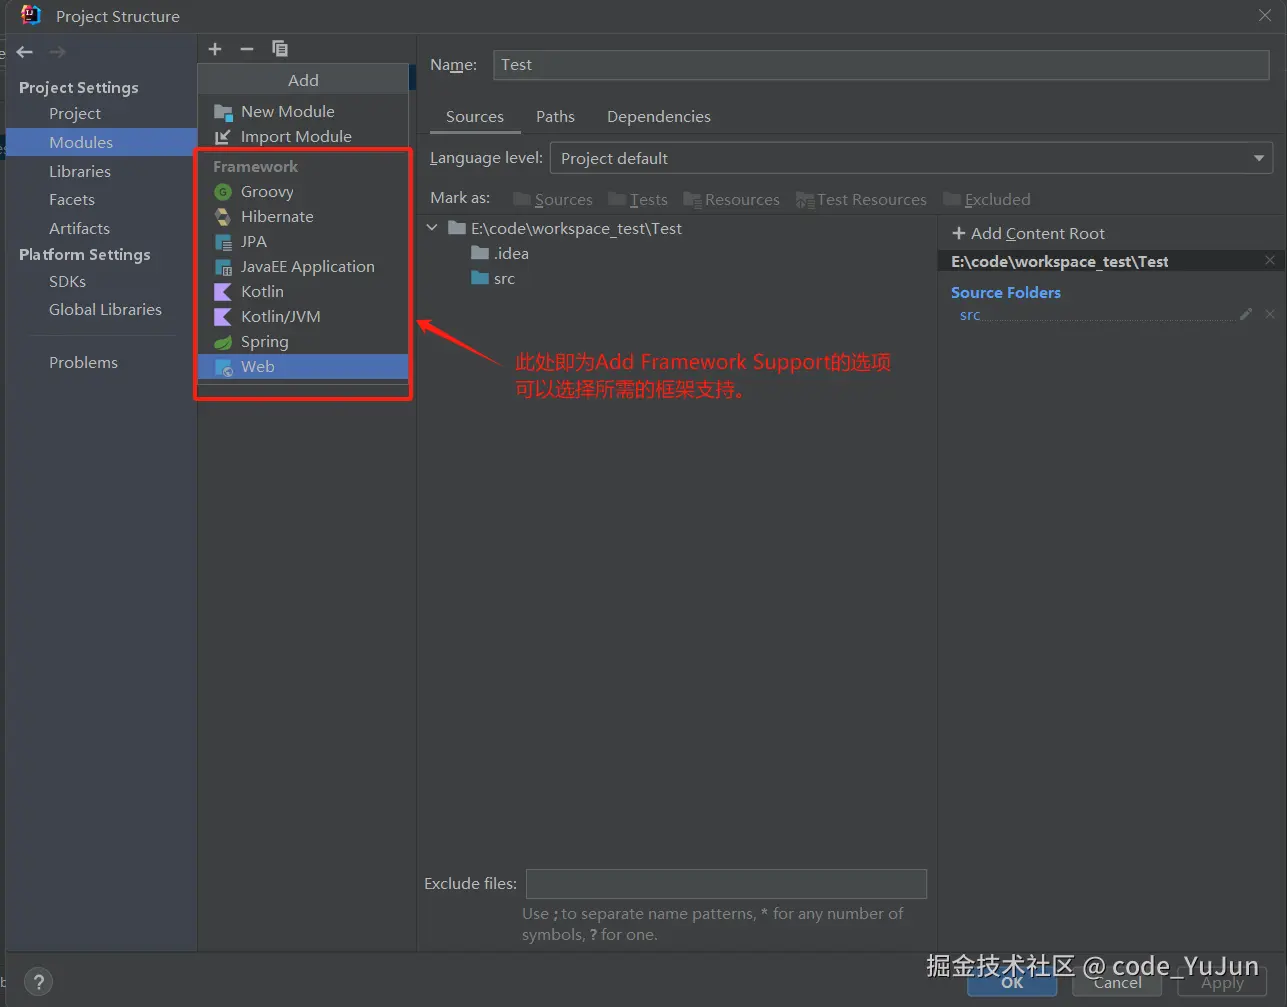Viewport: 1287px width, 1007px height.
Task: Choose Web framework in the Add popup
Action: (x=257, y=367)
